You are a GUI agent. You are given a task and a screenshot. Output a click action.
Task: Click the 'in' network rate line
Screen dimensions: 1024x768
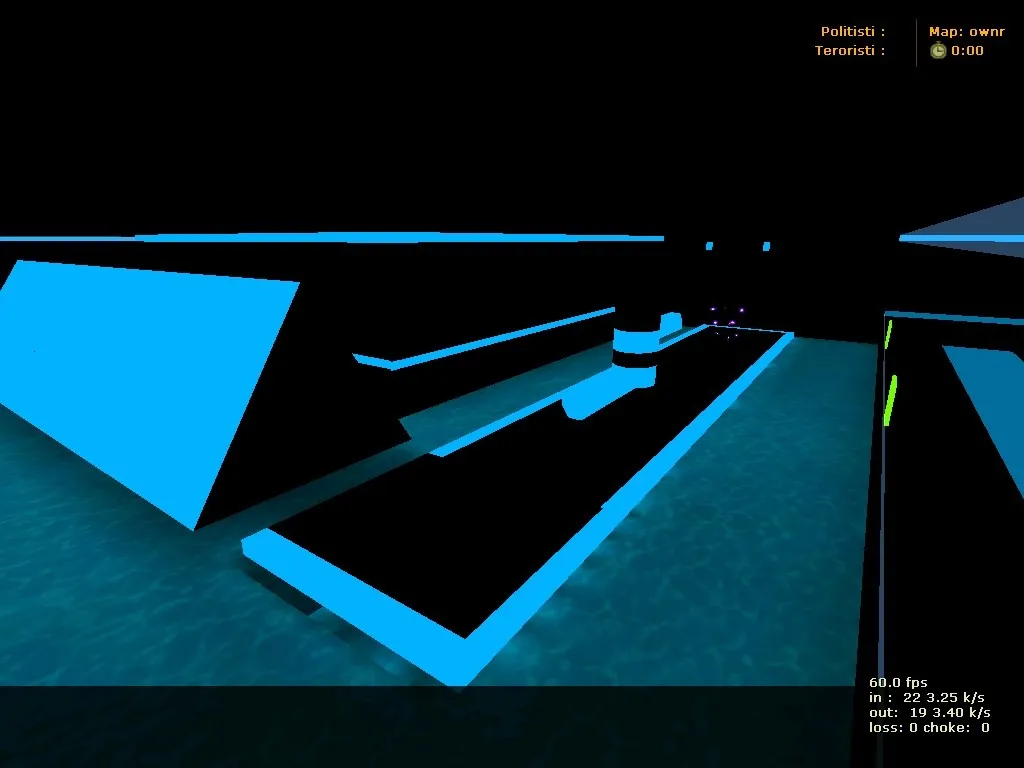[926, 697]
